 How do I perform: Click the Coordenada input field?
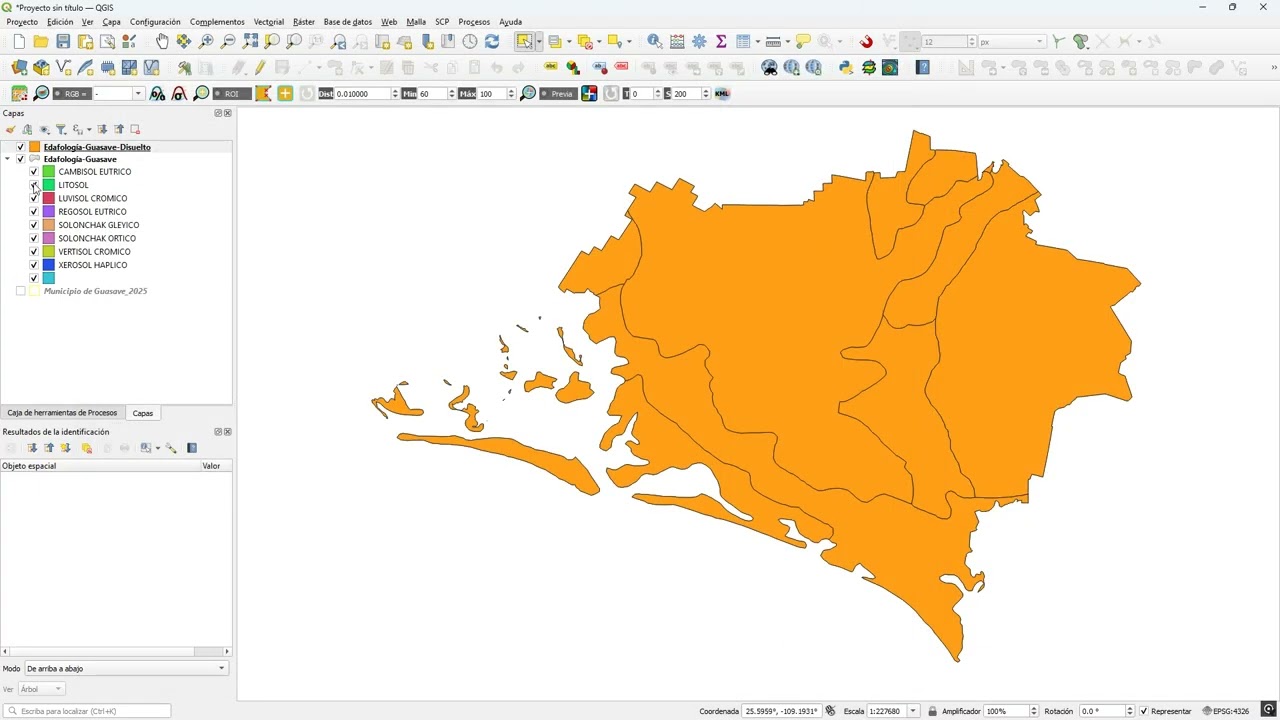pyautogui.click(x=781, y=711)
